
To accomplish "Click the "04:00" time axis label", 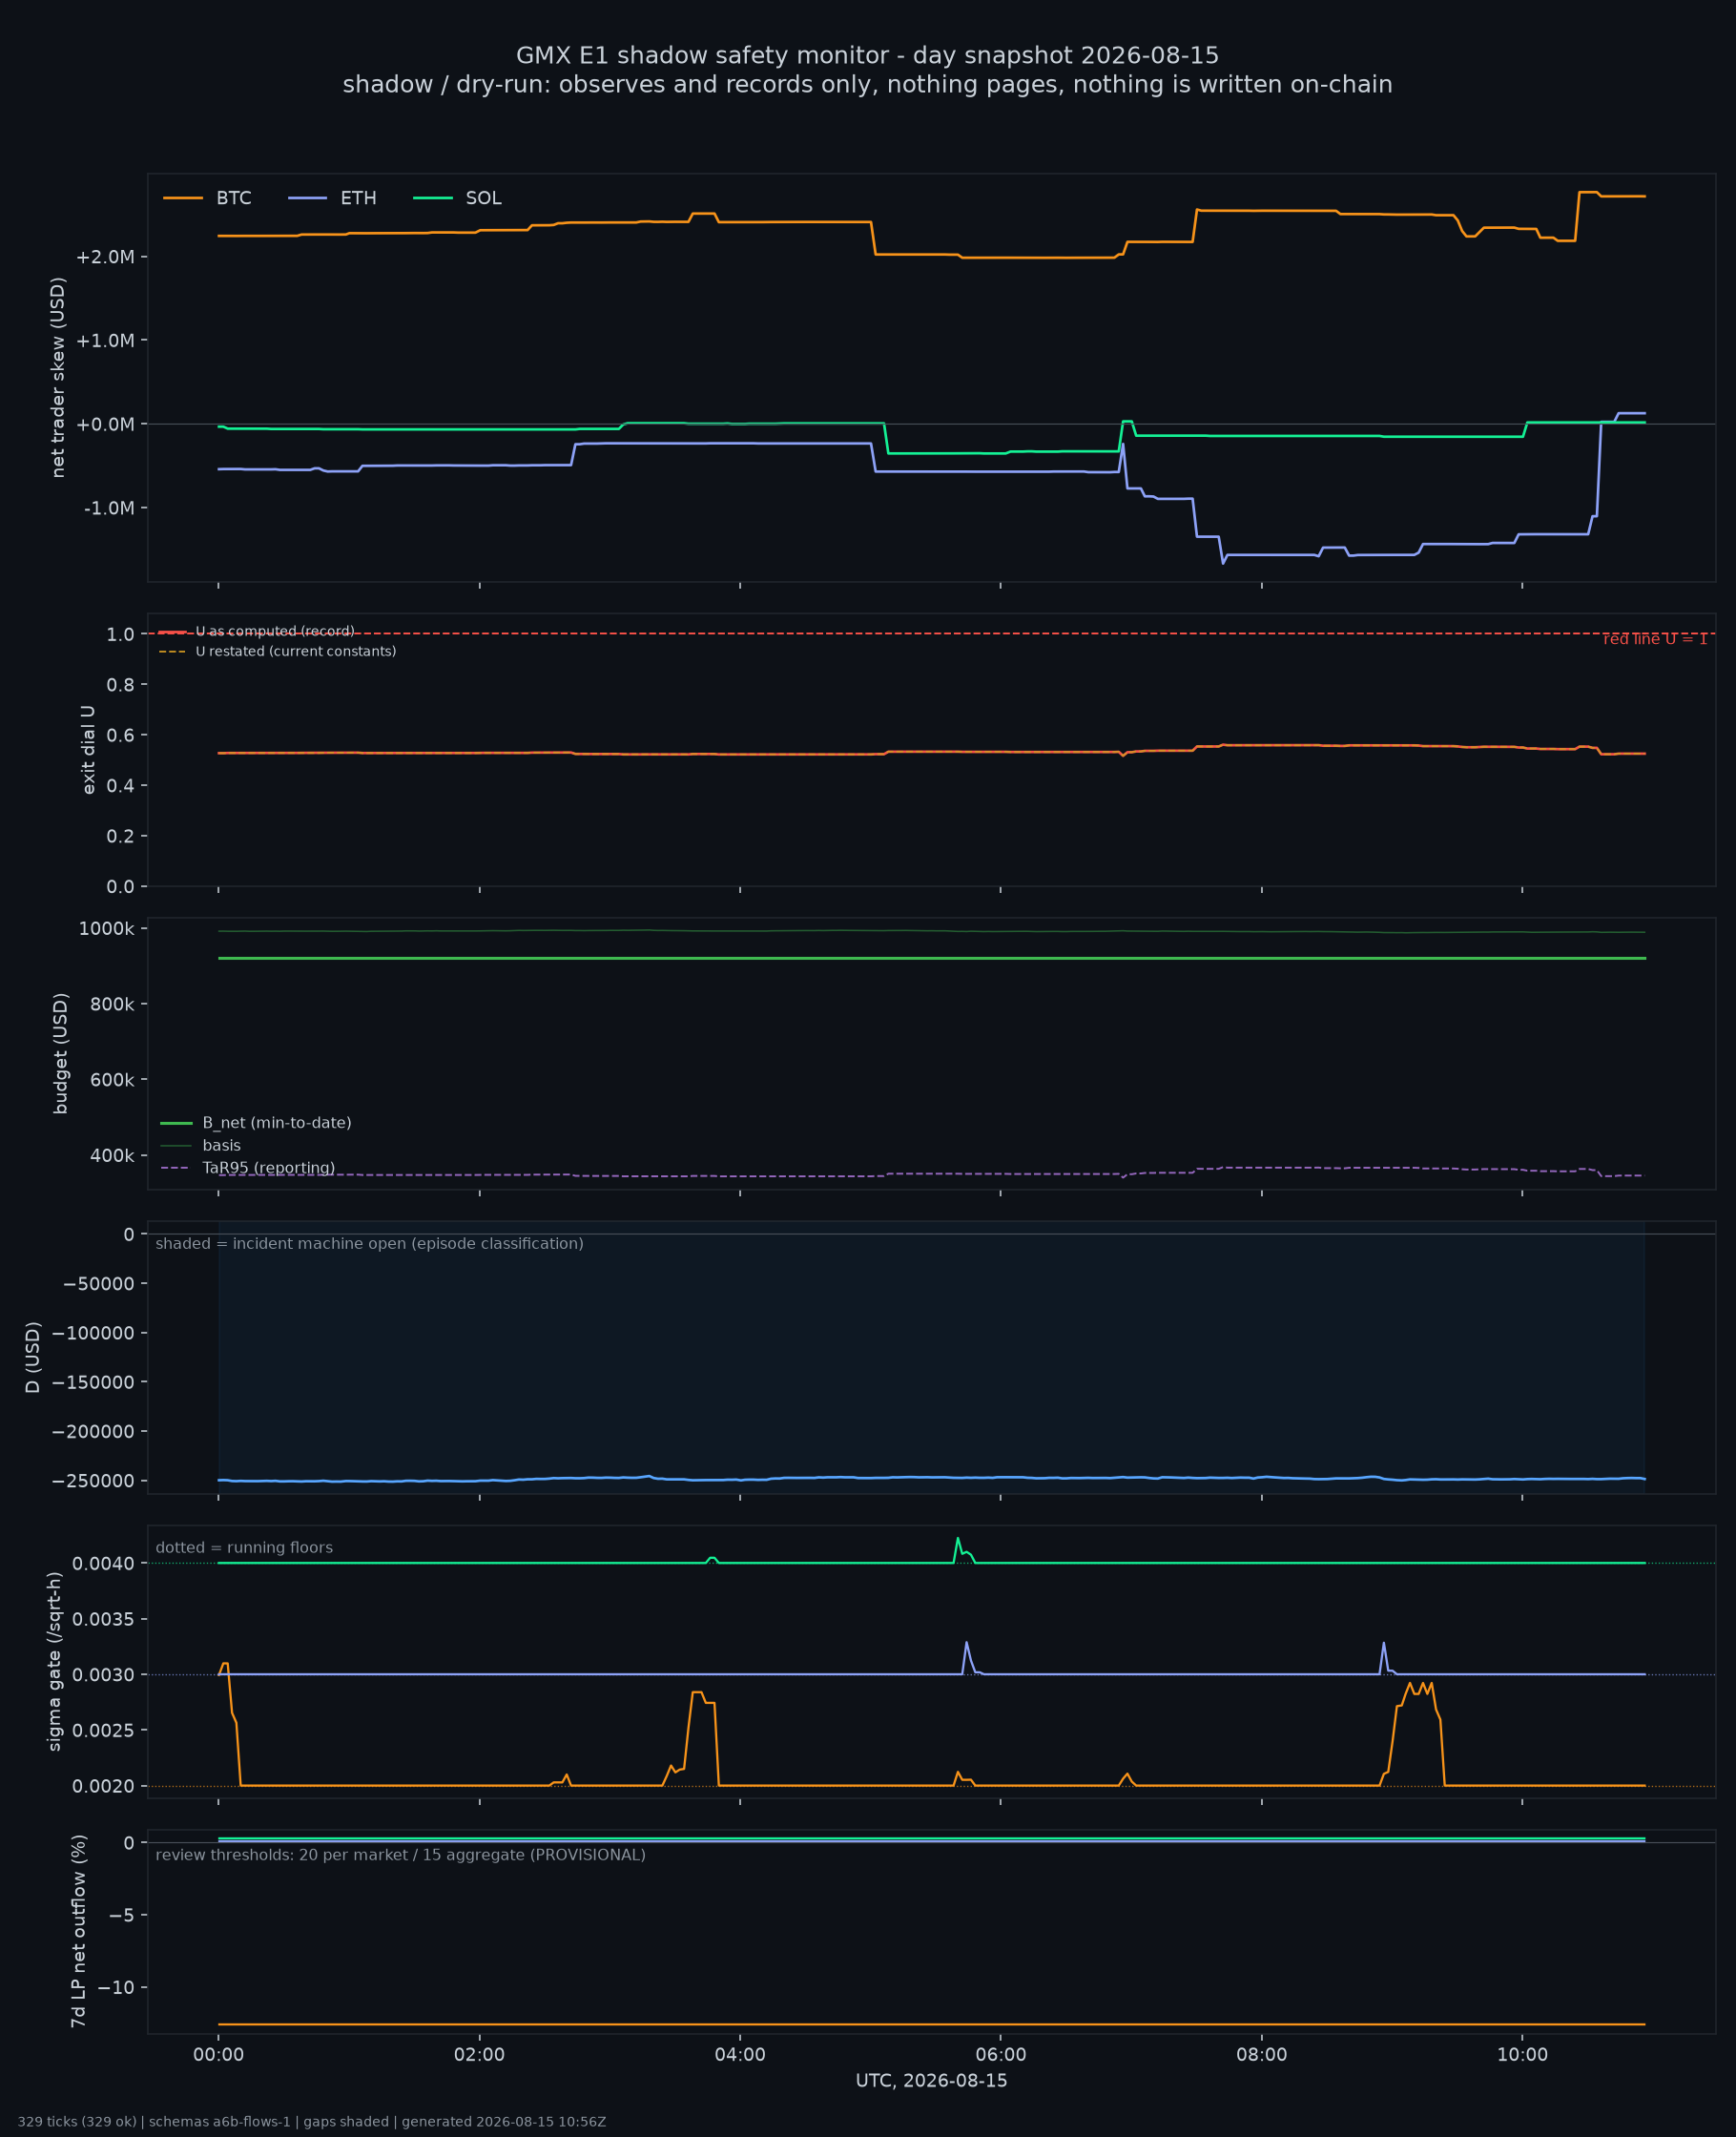I will 740,2055.
